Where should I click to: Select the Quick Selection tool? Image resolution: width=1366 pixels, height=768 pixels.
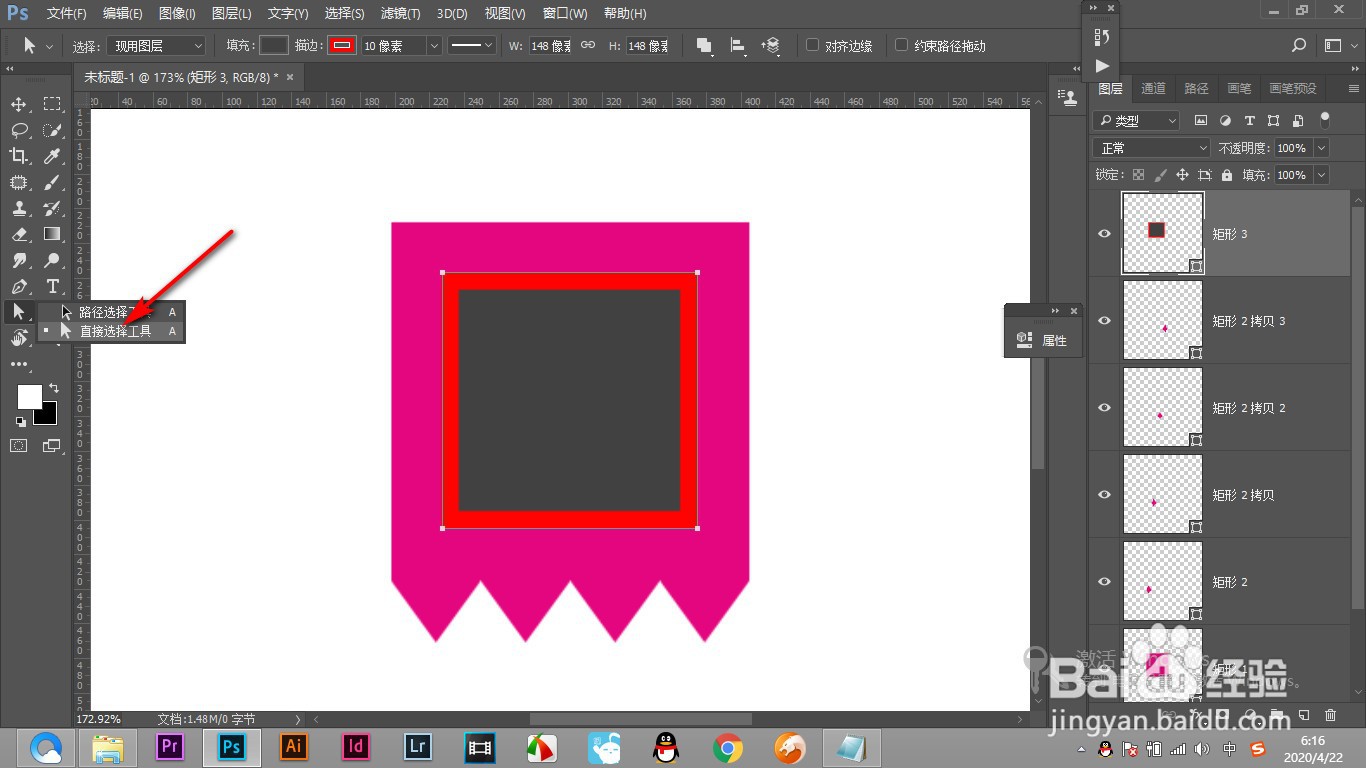[52, 130]
